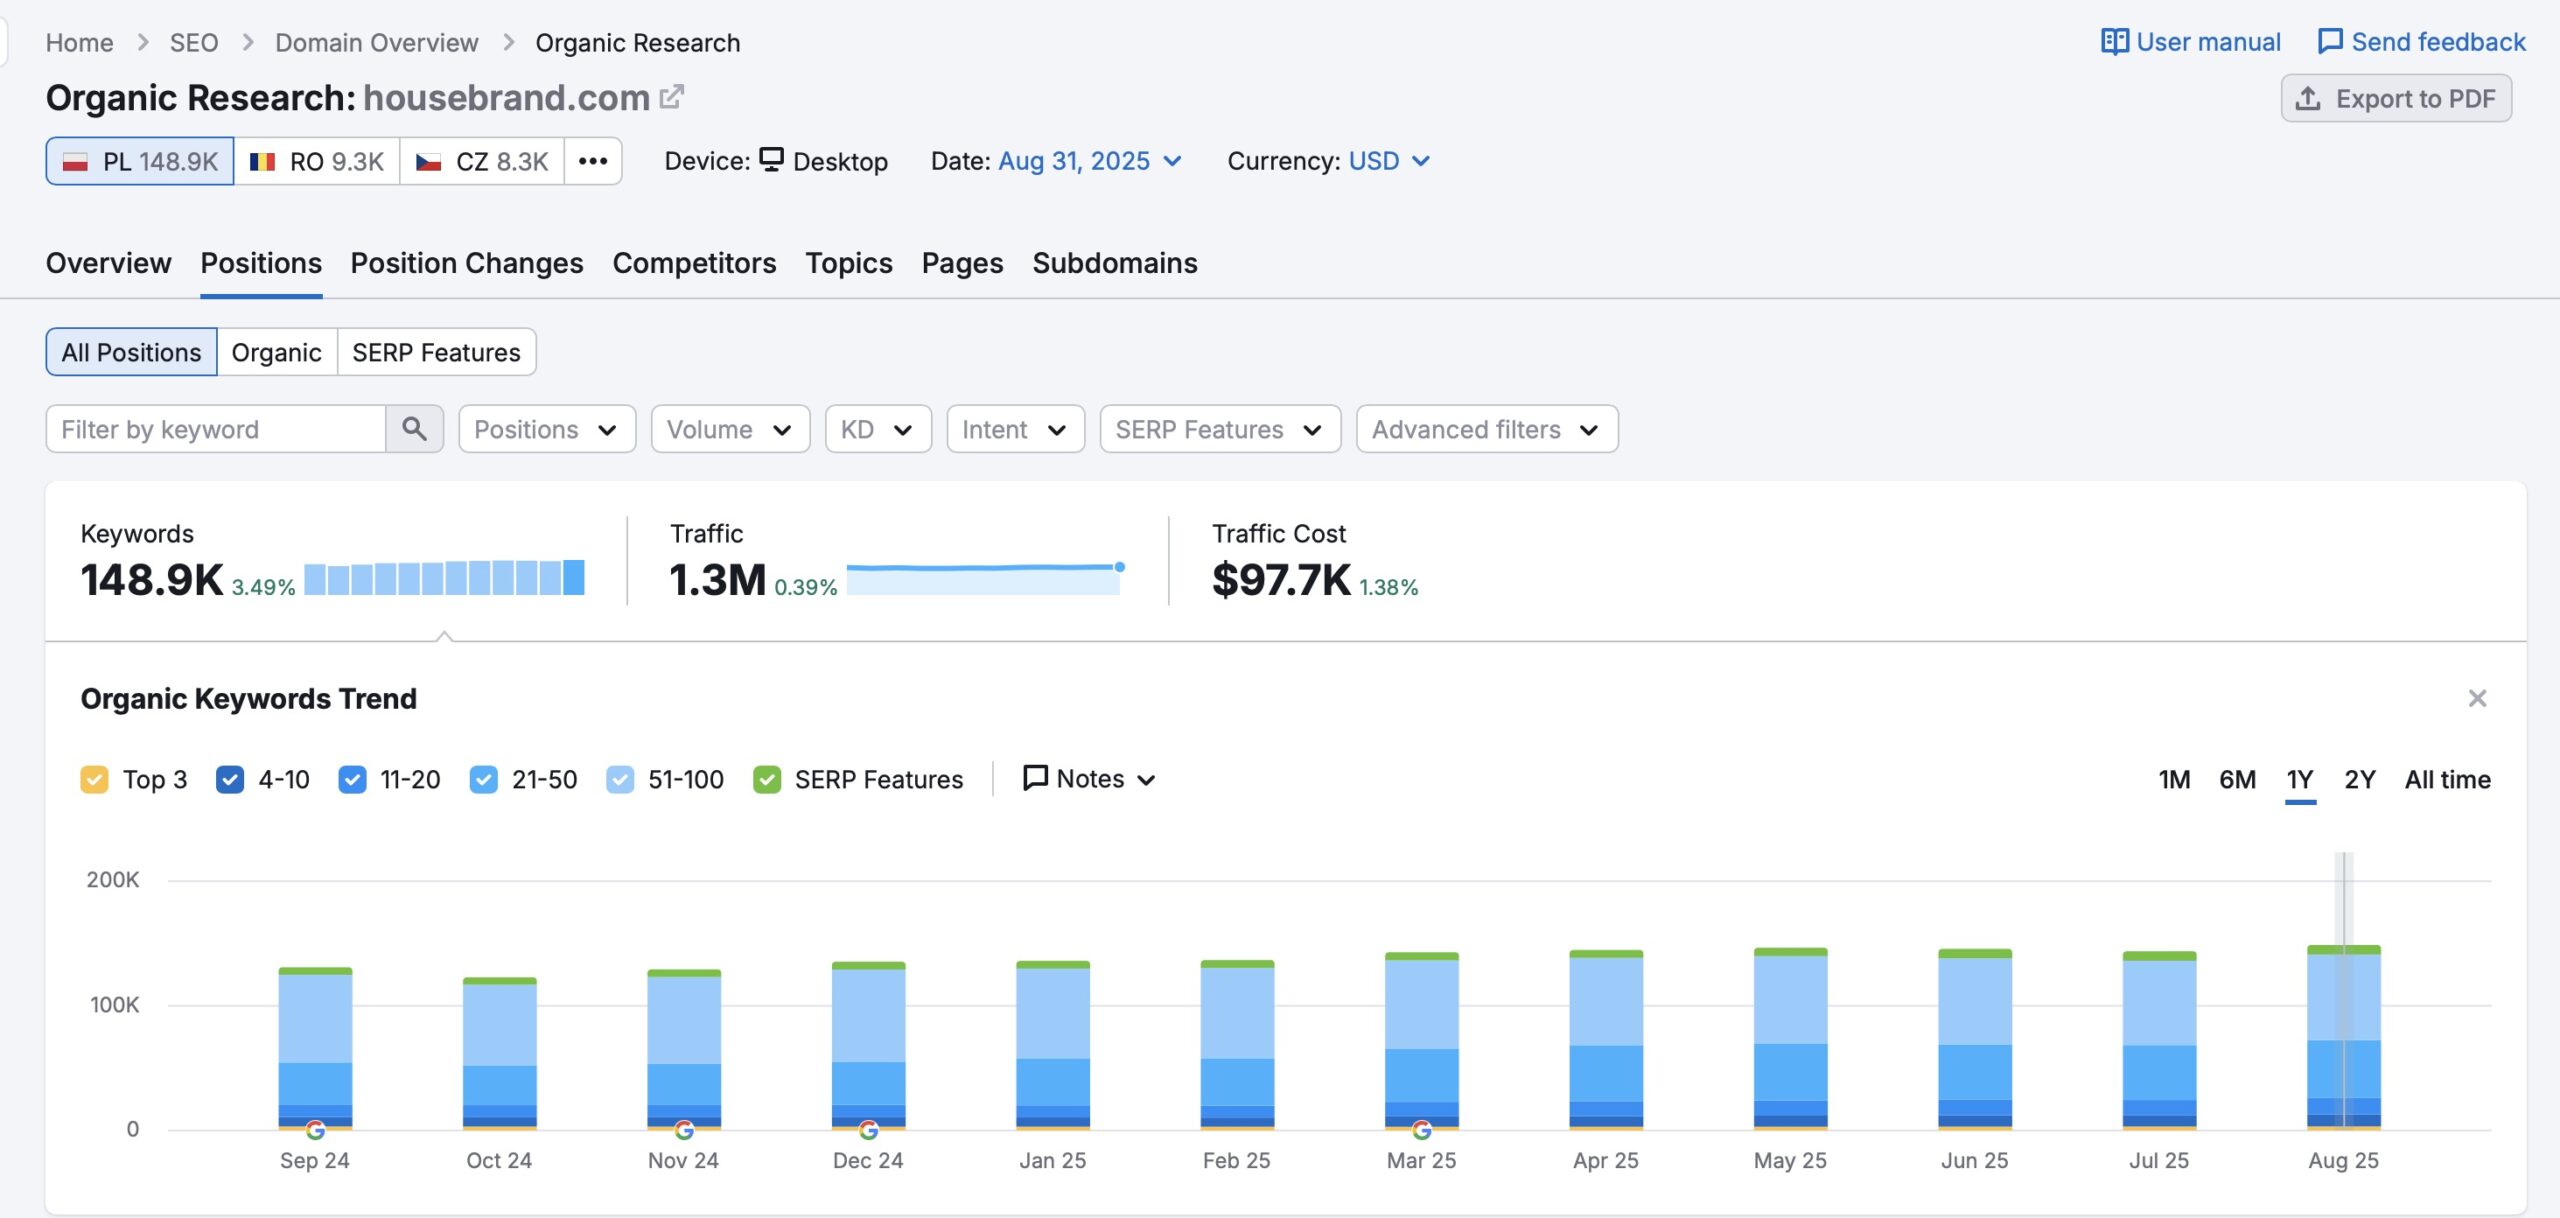Go to Home in the breadcrumb
Screen dimensions: 2560x1218
(79, 43)
